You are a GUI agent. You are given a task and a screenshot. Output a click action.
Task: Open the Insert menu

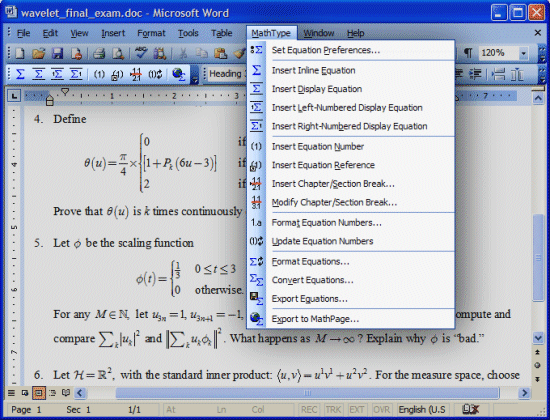click(113, 33)
